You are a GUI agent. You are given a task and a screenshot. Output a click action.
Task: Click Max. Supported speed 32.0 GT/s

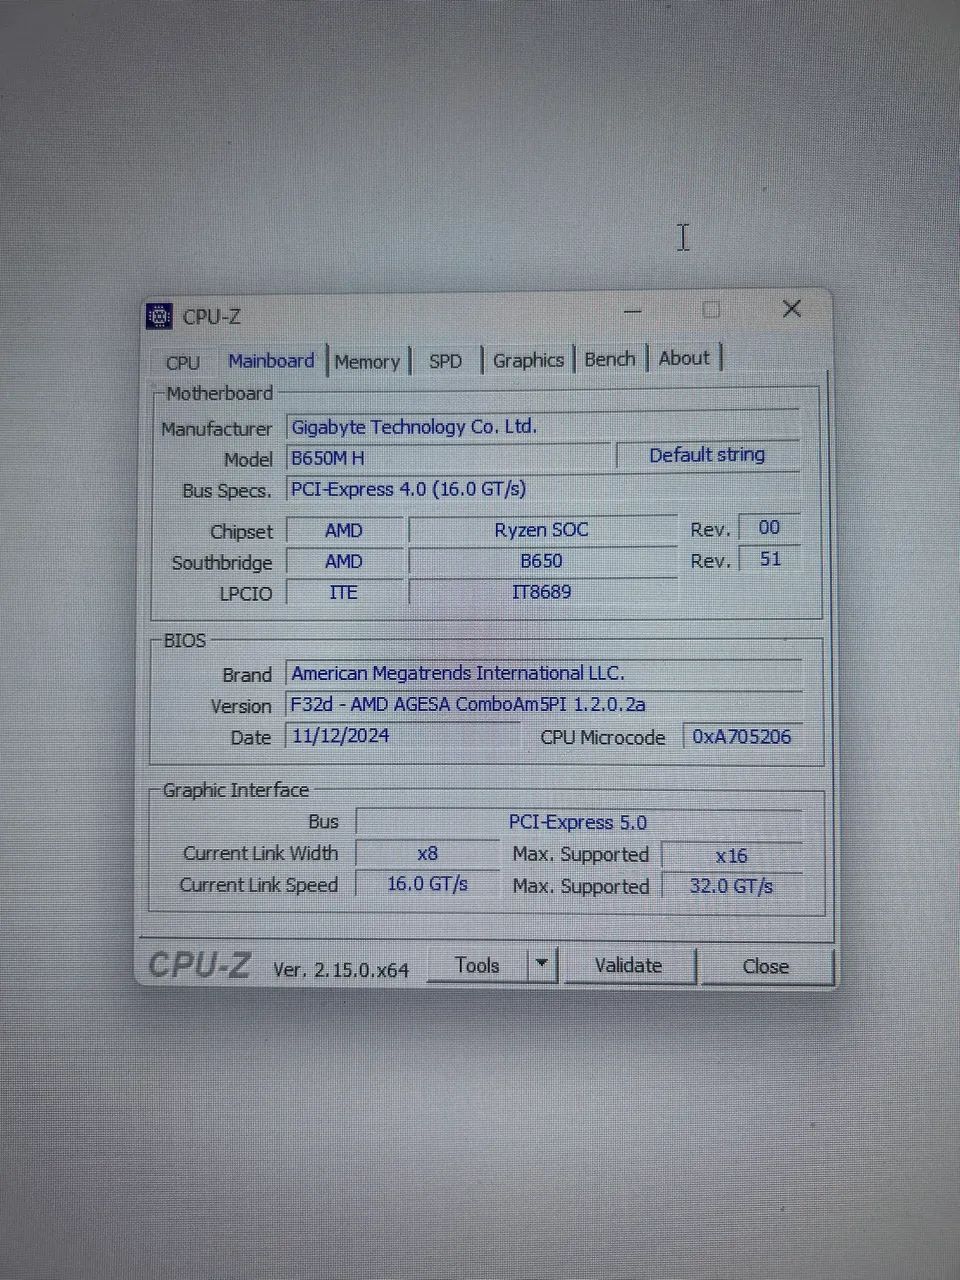pyautogui.click(x=731, y=886)
